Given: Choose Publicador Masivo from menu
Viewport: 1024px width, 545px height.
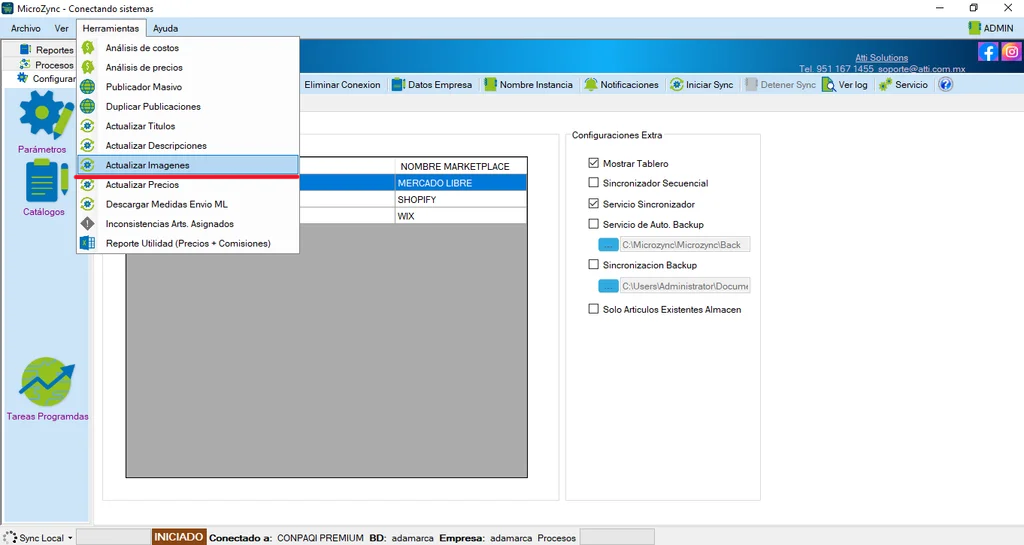Looking at the screenshot, I should point(188,87).
